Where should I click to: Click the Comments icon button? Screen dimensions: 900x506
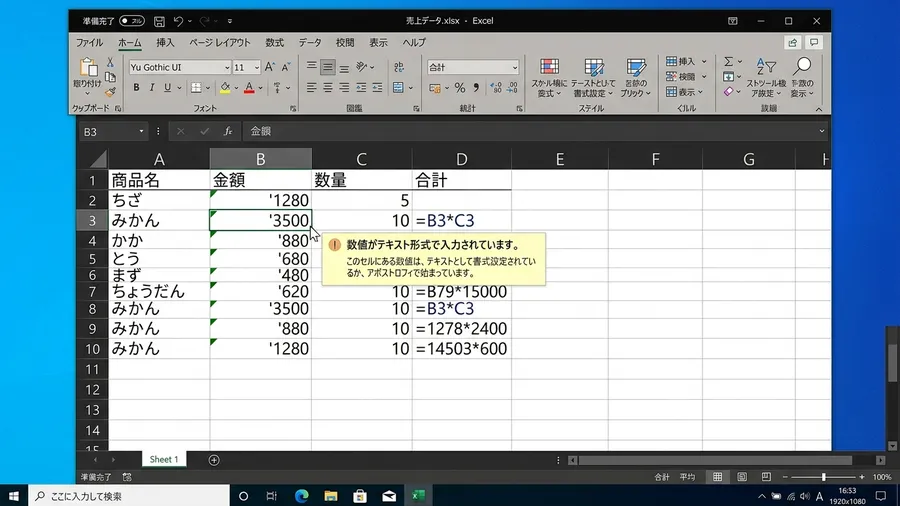814,42
